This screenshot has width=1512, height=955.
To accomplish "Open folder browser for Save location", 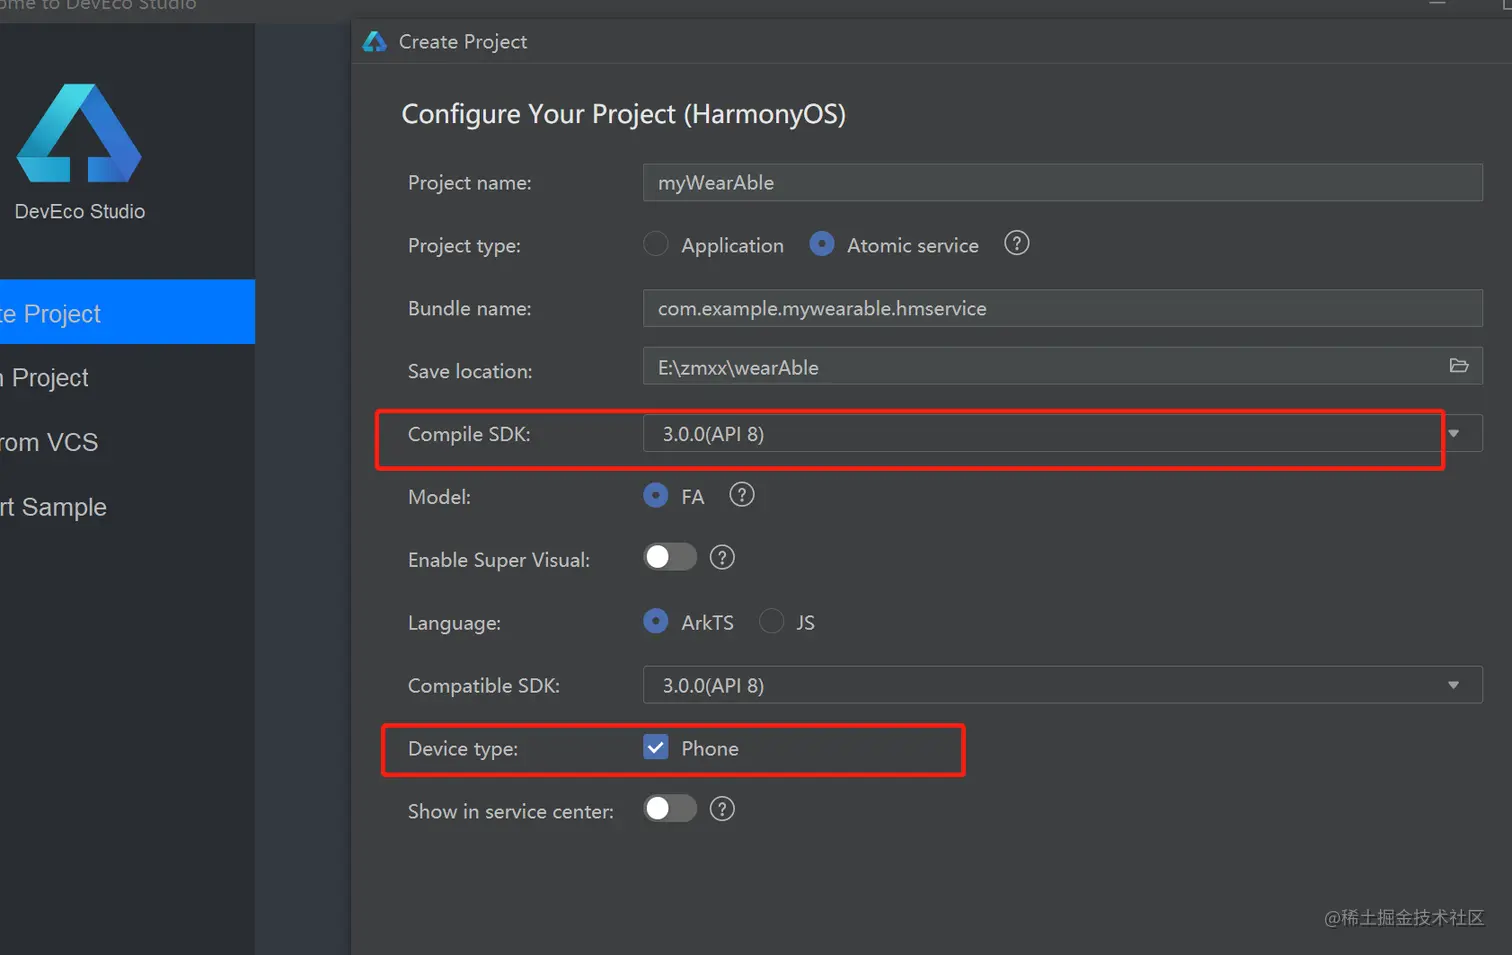I will [1458, 366].
